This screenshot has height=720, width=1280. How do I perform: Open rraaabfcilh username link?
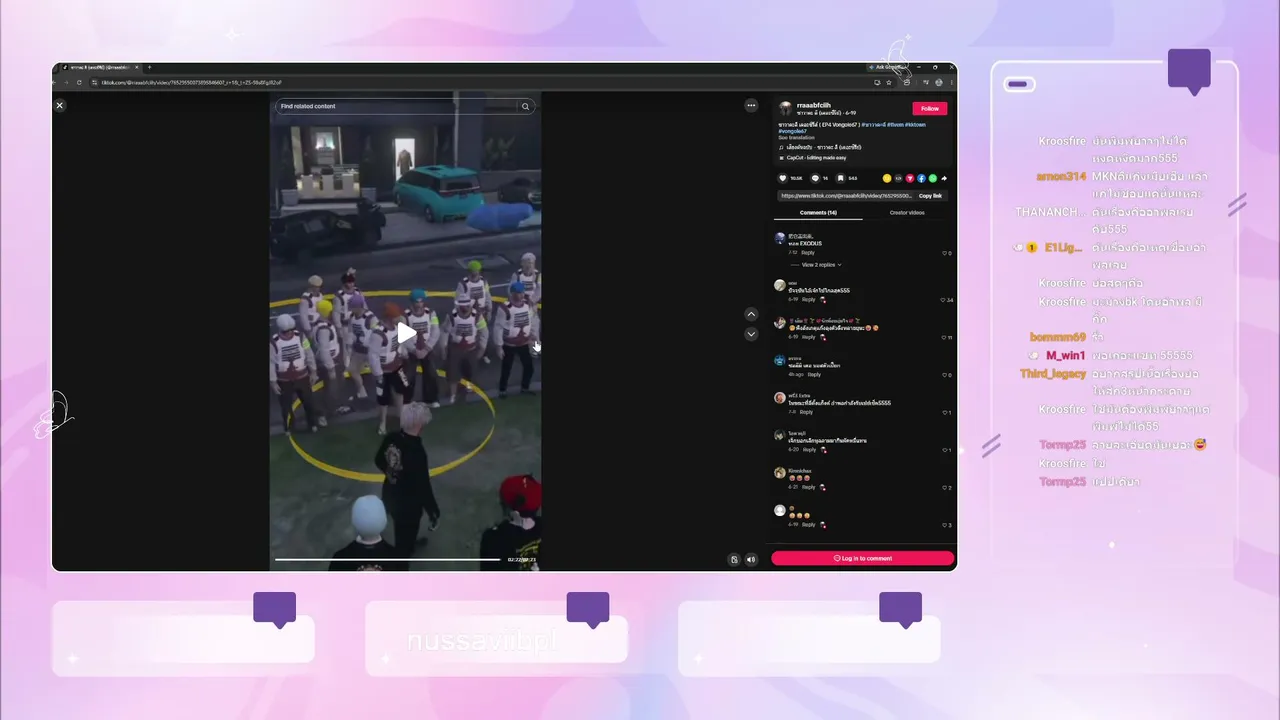click(813, 105)
